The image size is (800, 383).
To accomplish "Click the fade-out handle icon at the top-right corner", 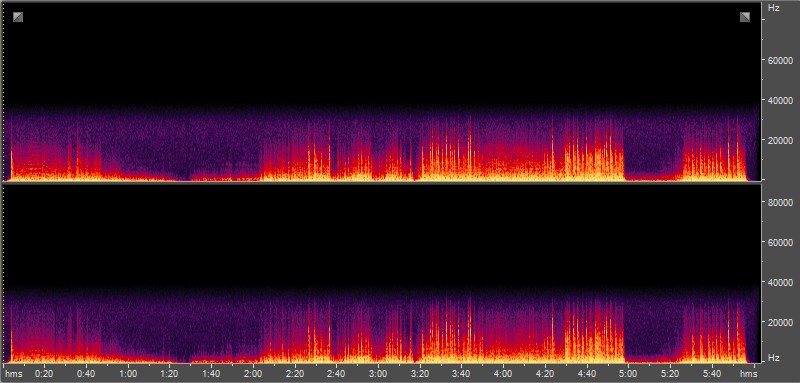I will (x=745, y=17).
